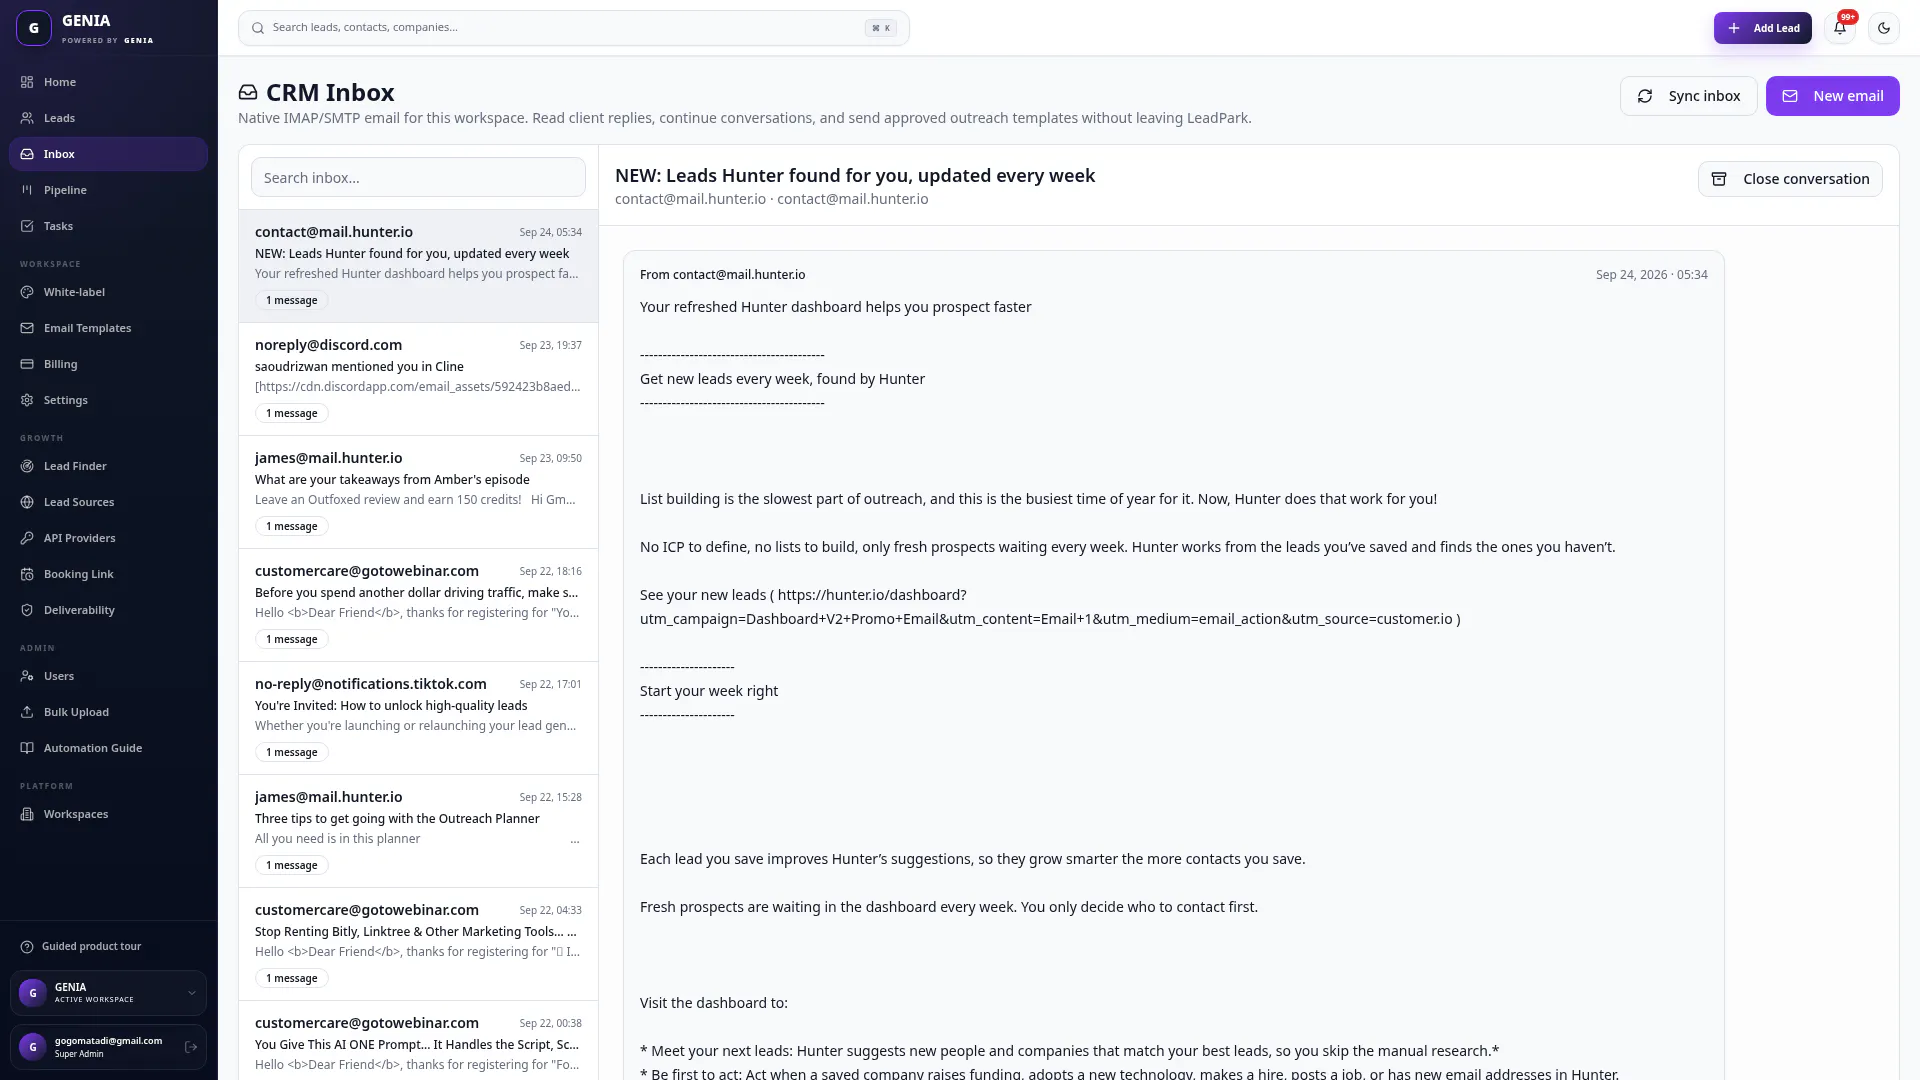
Task: Click the Email Templates envelope icon
Action: 27,328
